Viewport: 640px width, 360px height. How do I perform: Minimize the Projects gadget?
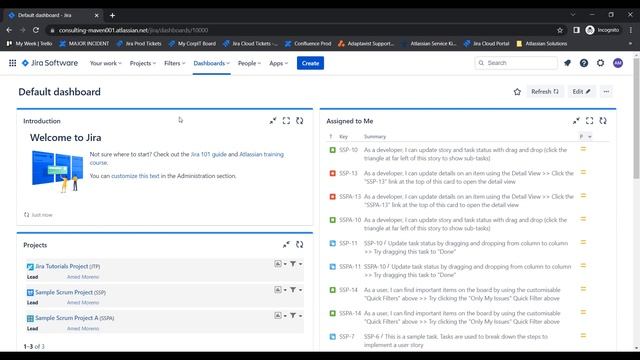tap(286, 244)
